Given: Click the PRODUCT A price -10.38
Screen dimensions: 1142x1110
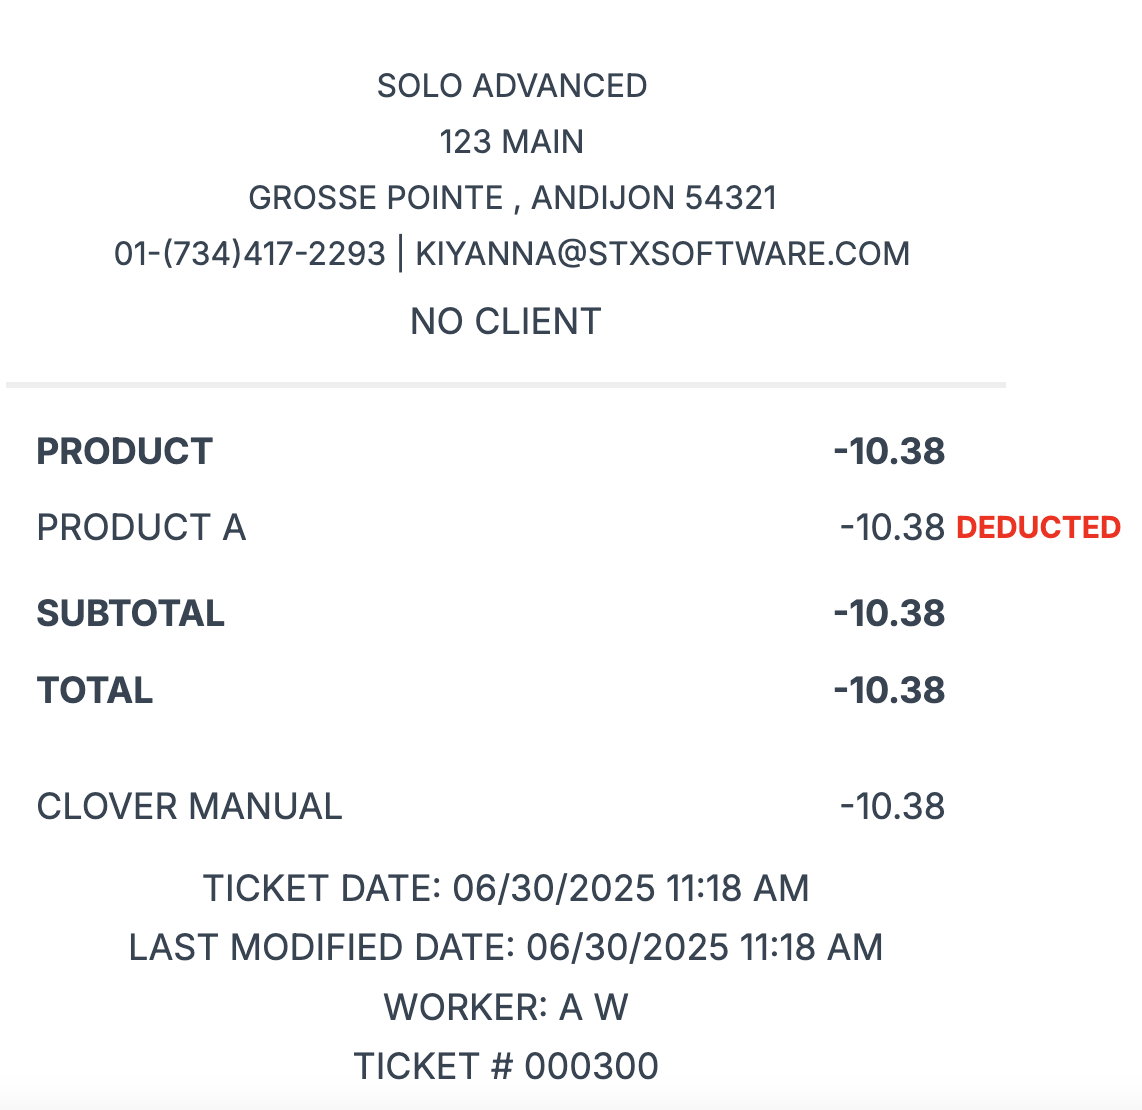Looking at the screenshot, I should point(892,528).
